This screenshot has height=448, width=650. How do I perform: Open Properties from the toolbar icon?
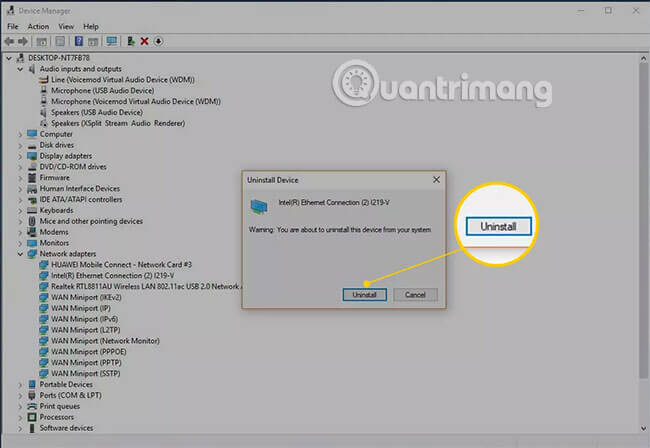[60, 41]
